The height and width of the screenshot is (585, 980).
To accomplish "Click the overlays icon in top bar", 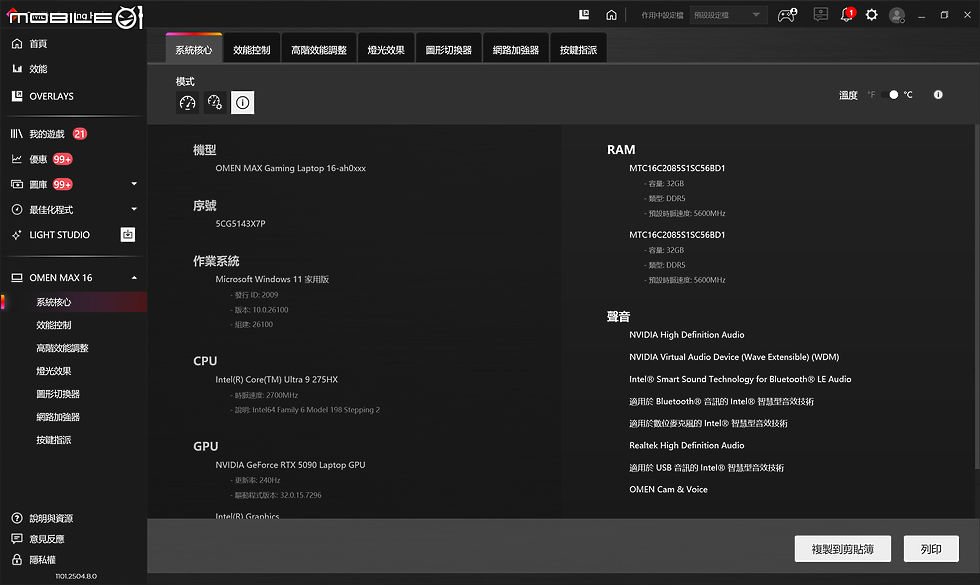I will click(x=584, y=14).
